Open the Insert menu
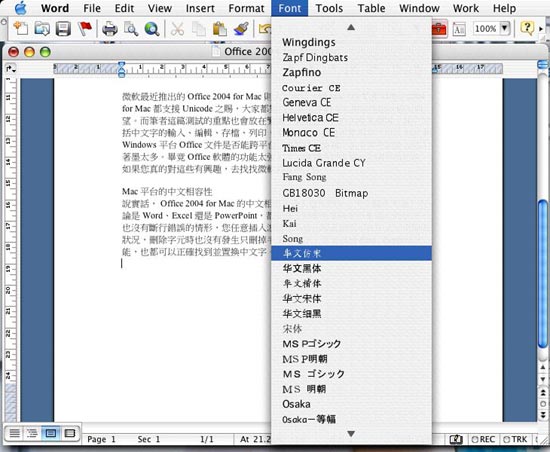 (200, 8)
